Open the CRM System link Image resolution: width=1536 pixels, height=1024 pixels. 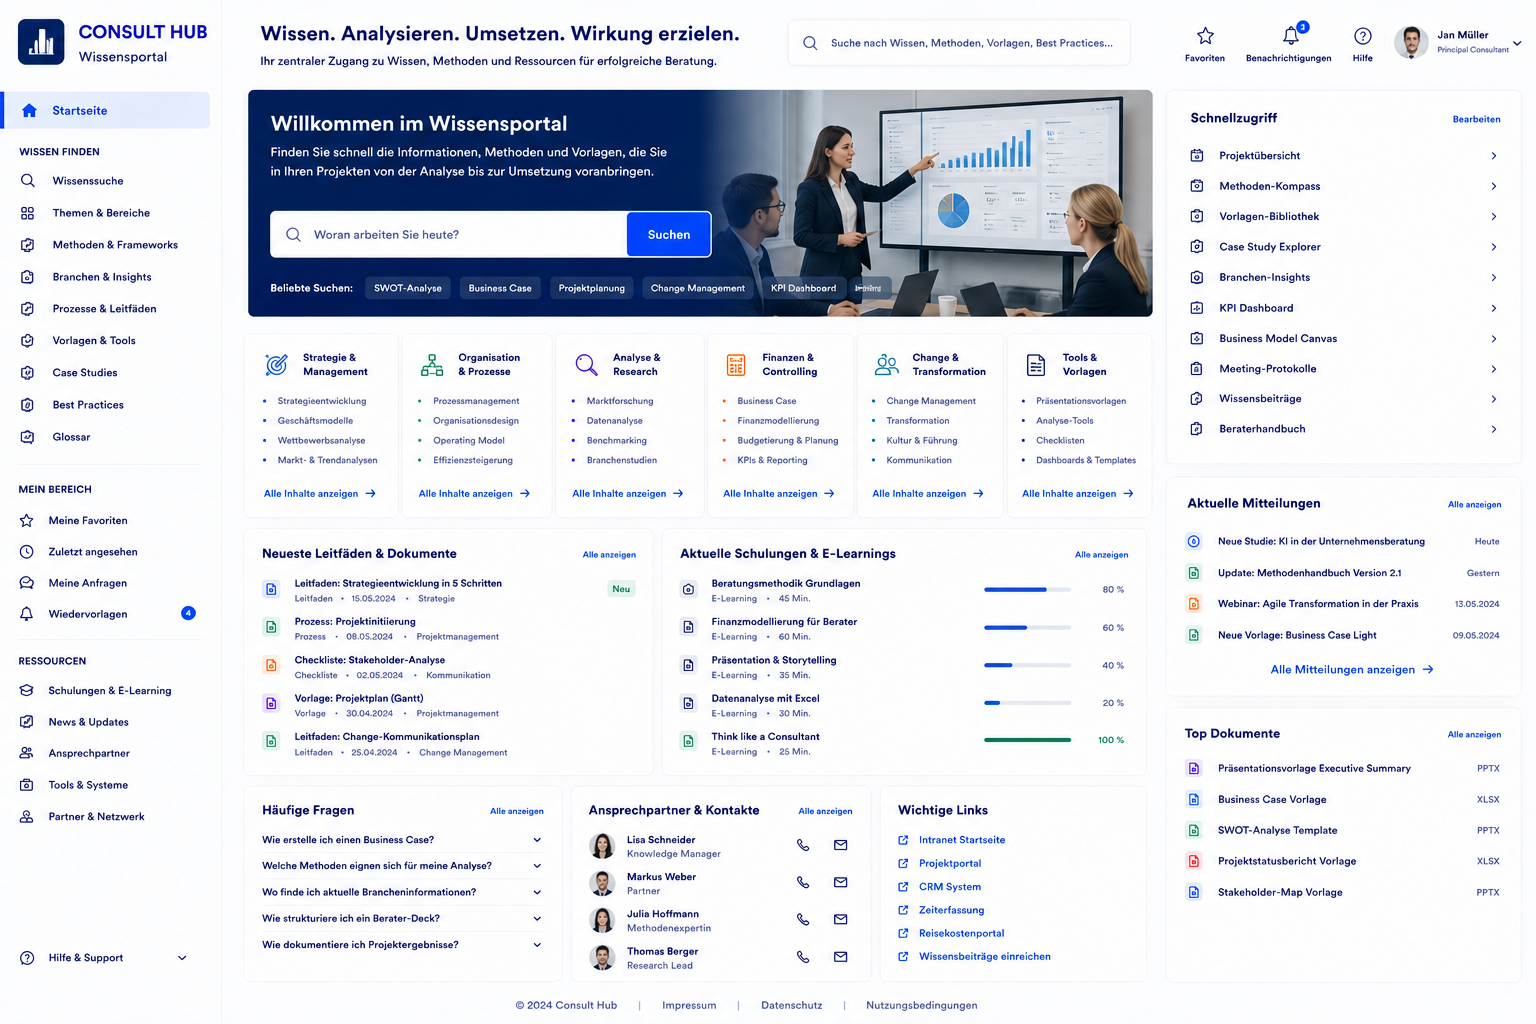coord(950,887)
